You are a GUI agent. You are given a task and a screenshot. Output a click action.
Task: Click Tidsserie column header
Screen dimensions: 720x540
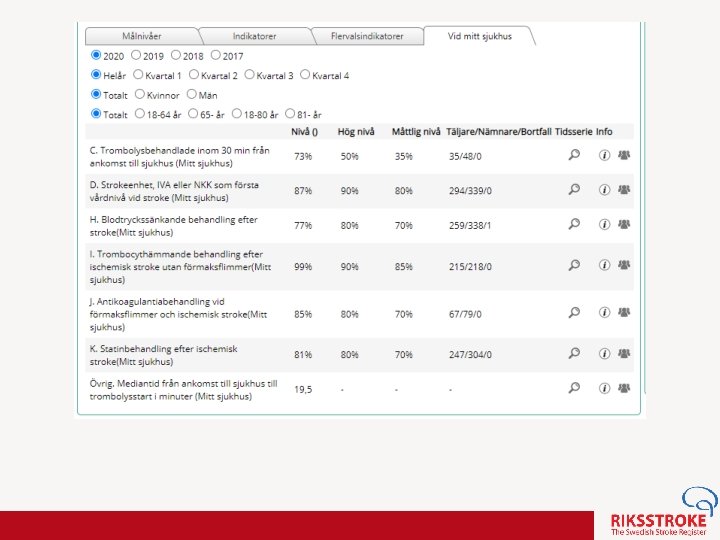coord(574,132)
